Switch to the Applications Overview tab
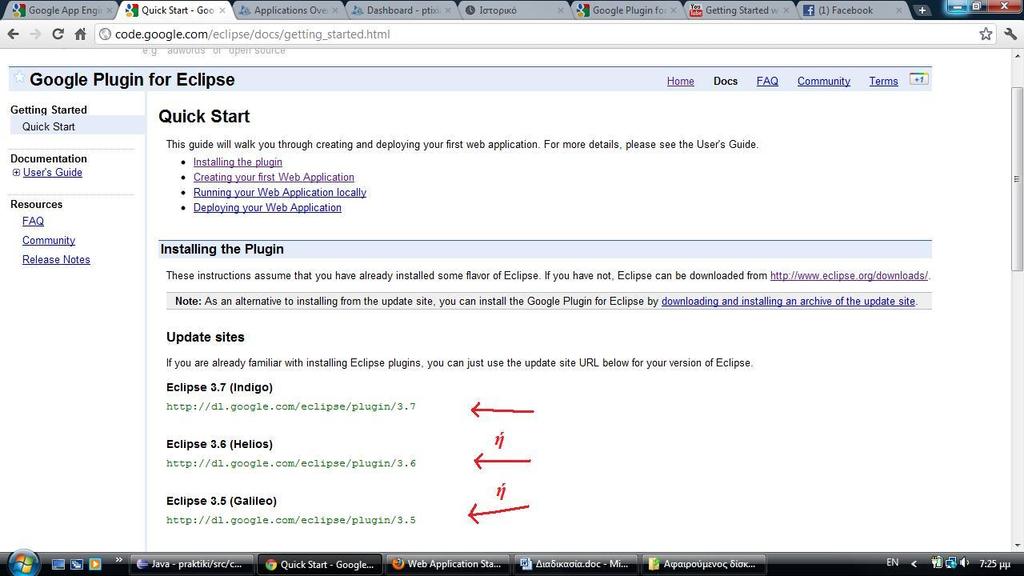1024x576 pixels. point(287,10)
